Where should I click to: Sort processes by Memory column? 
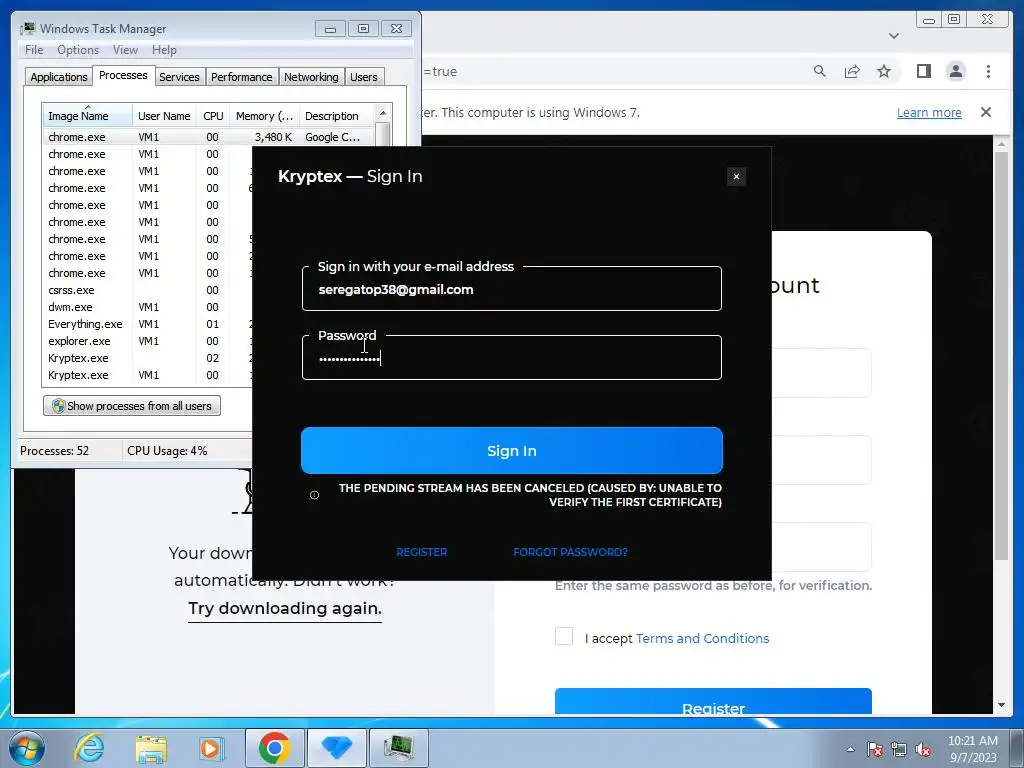click(x=264, y=116)
